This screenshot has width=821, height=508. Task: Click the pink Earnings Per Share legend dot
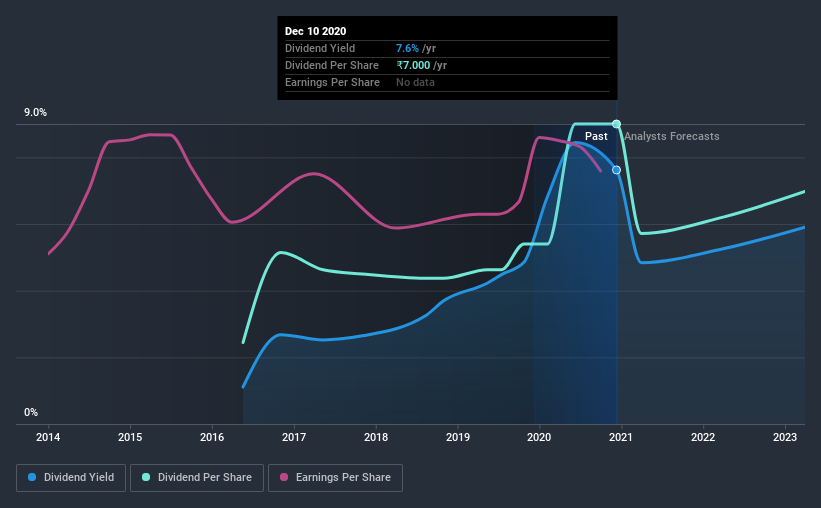pos(284,477)
